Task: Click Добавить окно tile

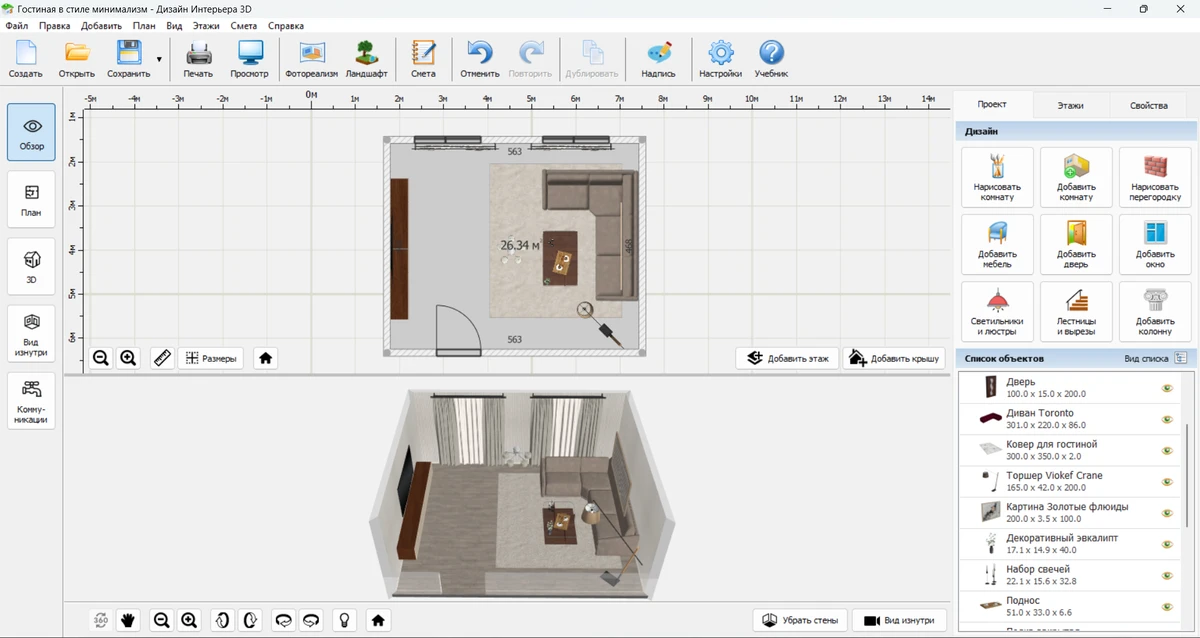Action: tap(1155, 244)
